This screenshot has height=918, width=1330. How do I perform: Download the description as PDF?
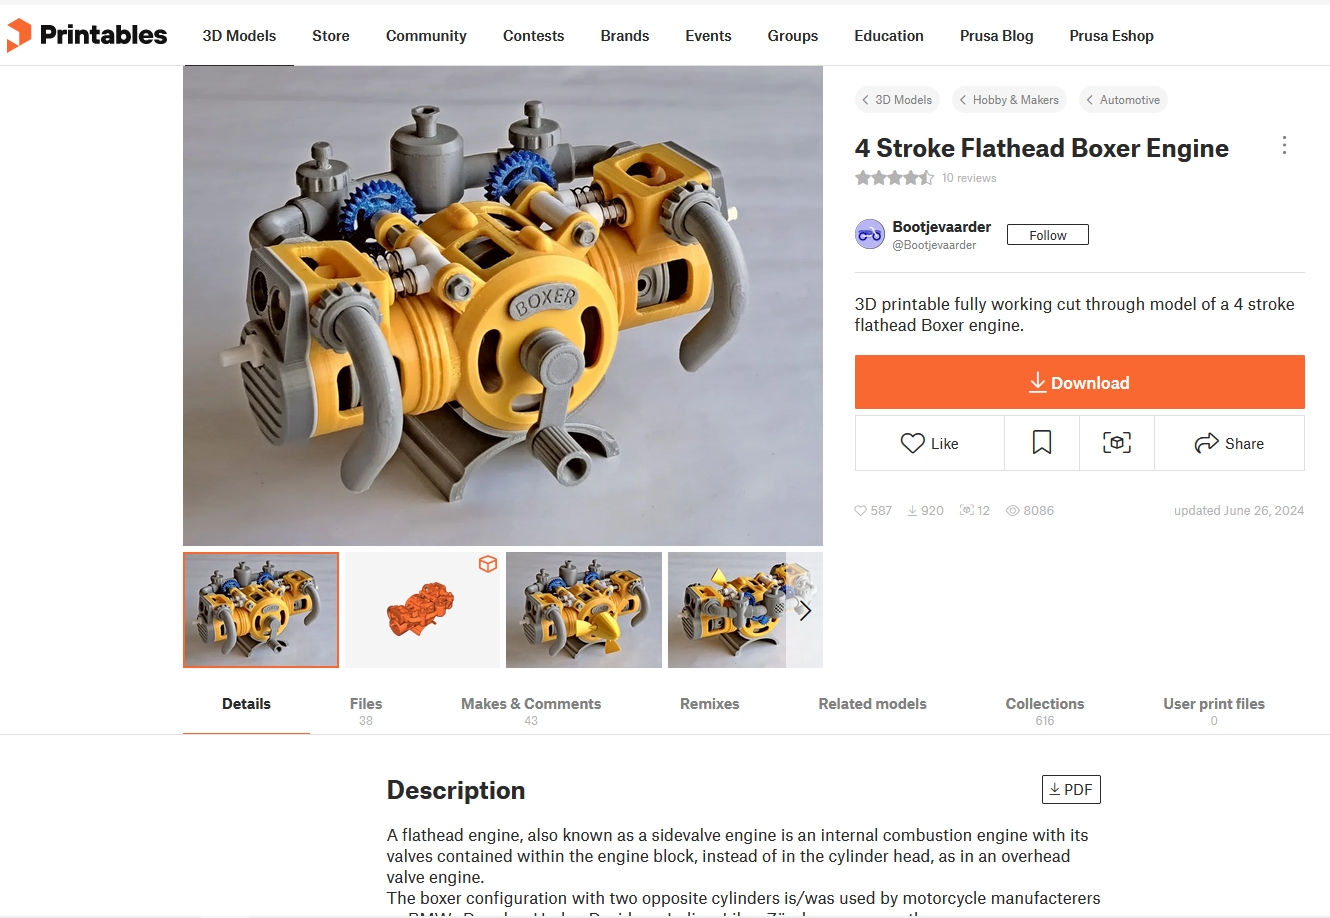(1071, 789)
